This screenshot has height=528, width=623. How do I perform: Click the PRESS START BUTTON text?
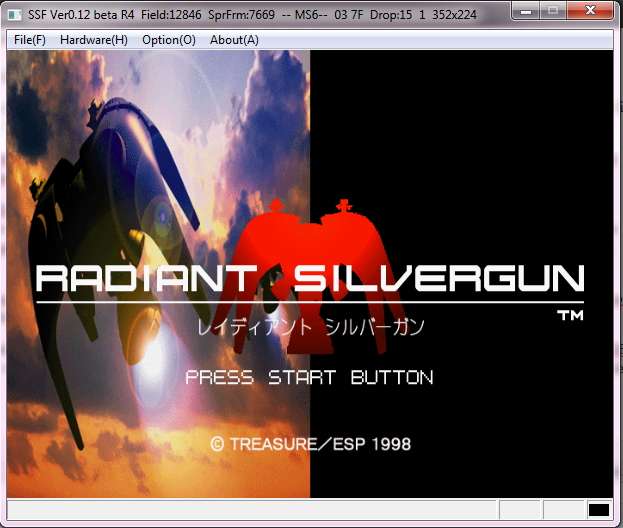309,378
